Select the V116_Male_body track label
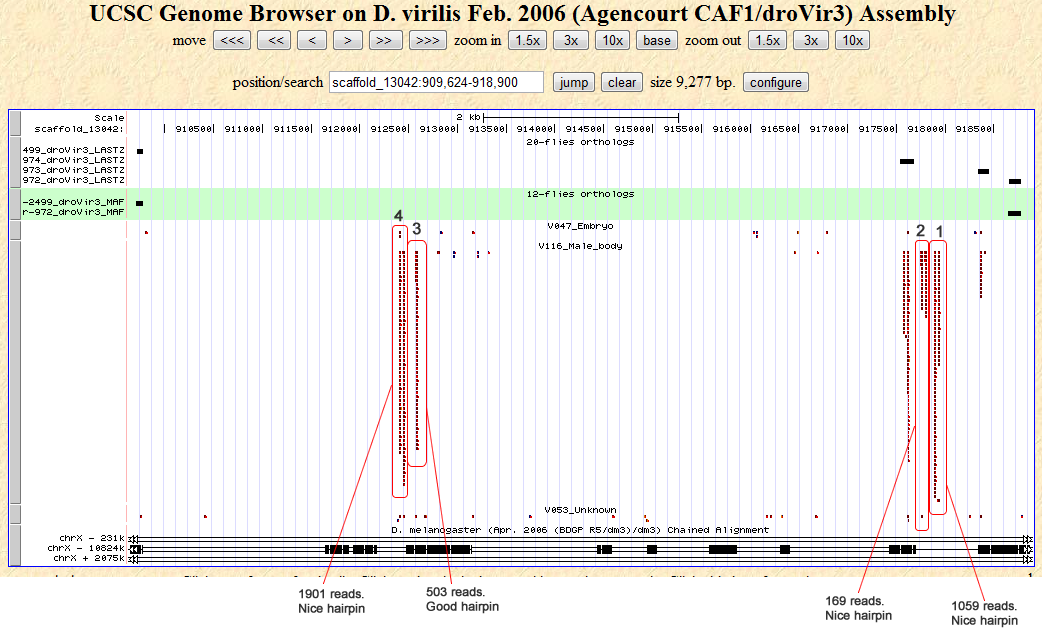The height and width of the screenshot is (628, 1042). (x=580, y=246)
